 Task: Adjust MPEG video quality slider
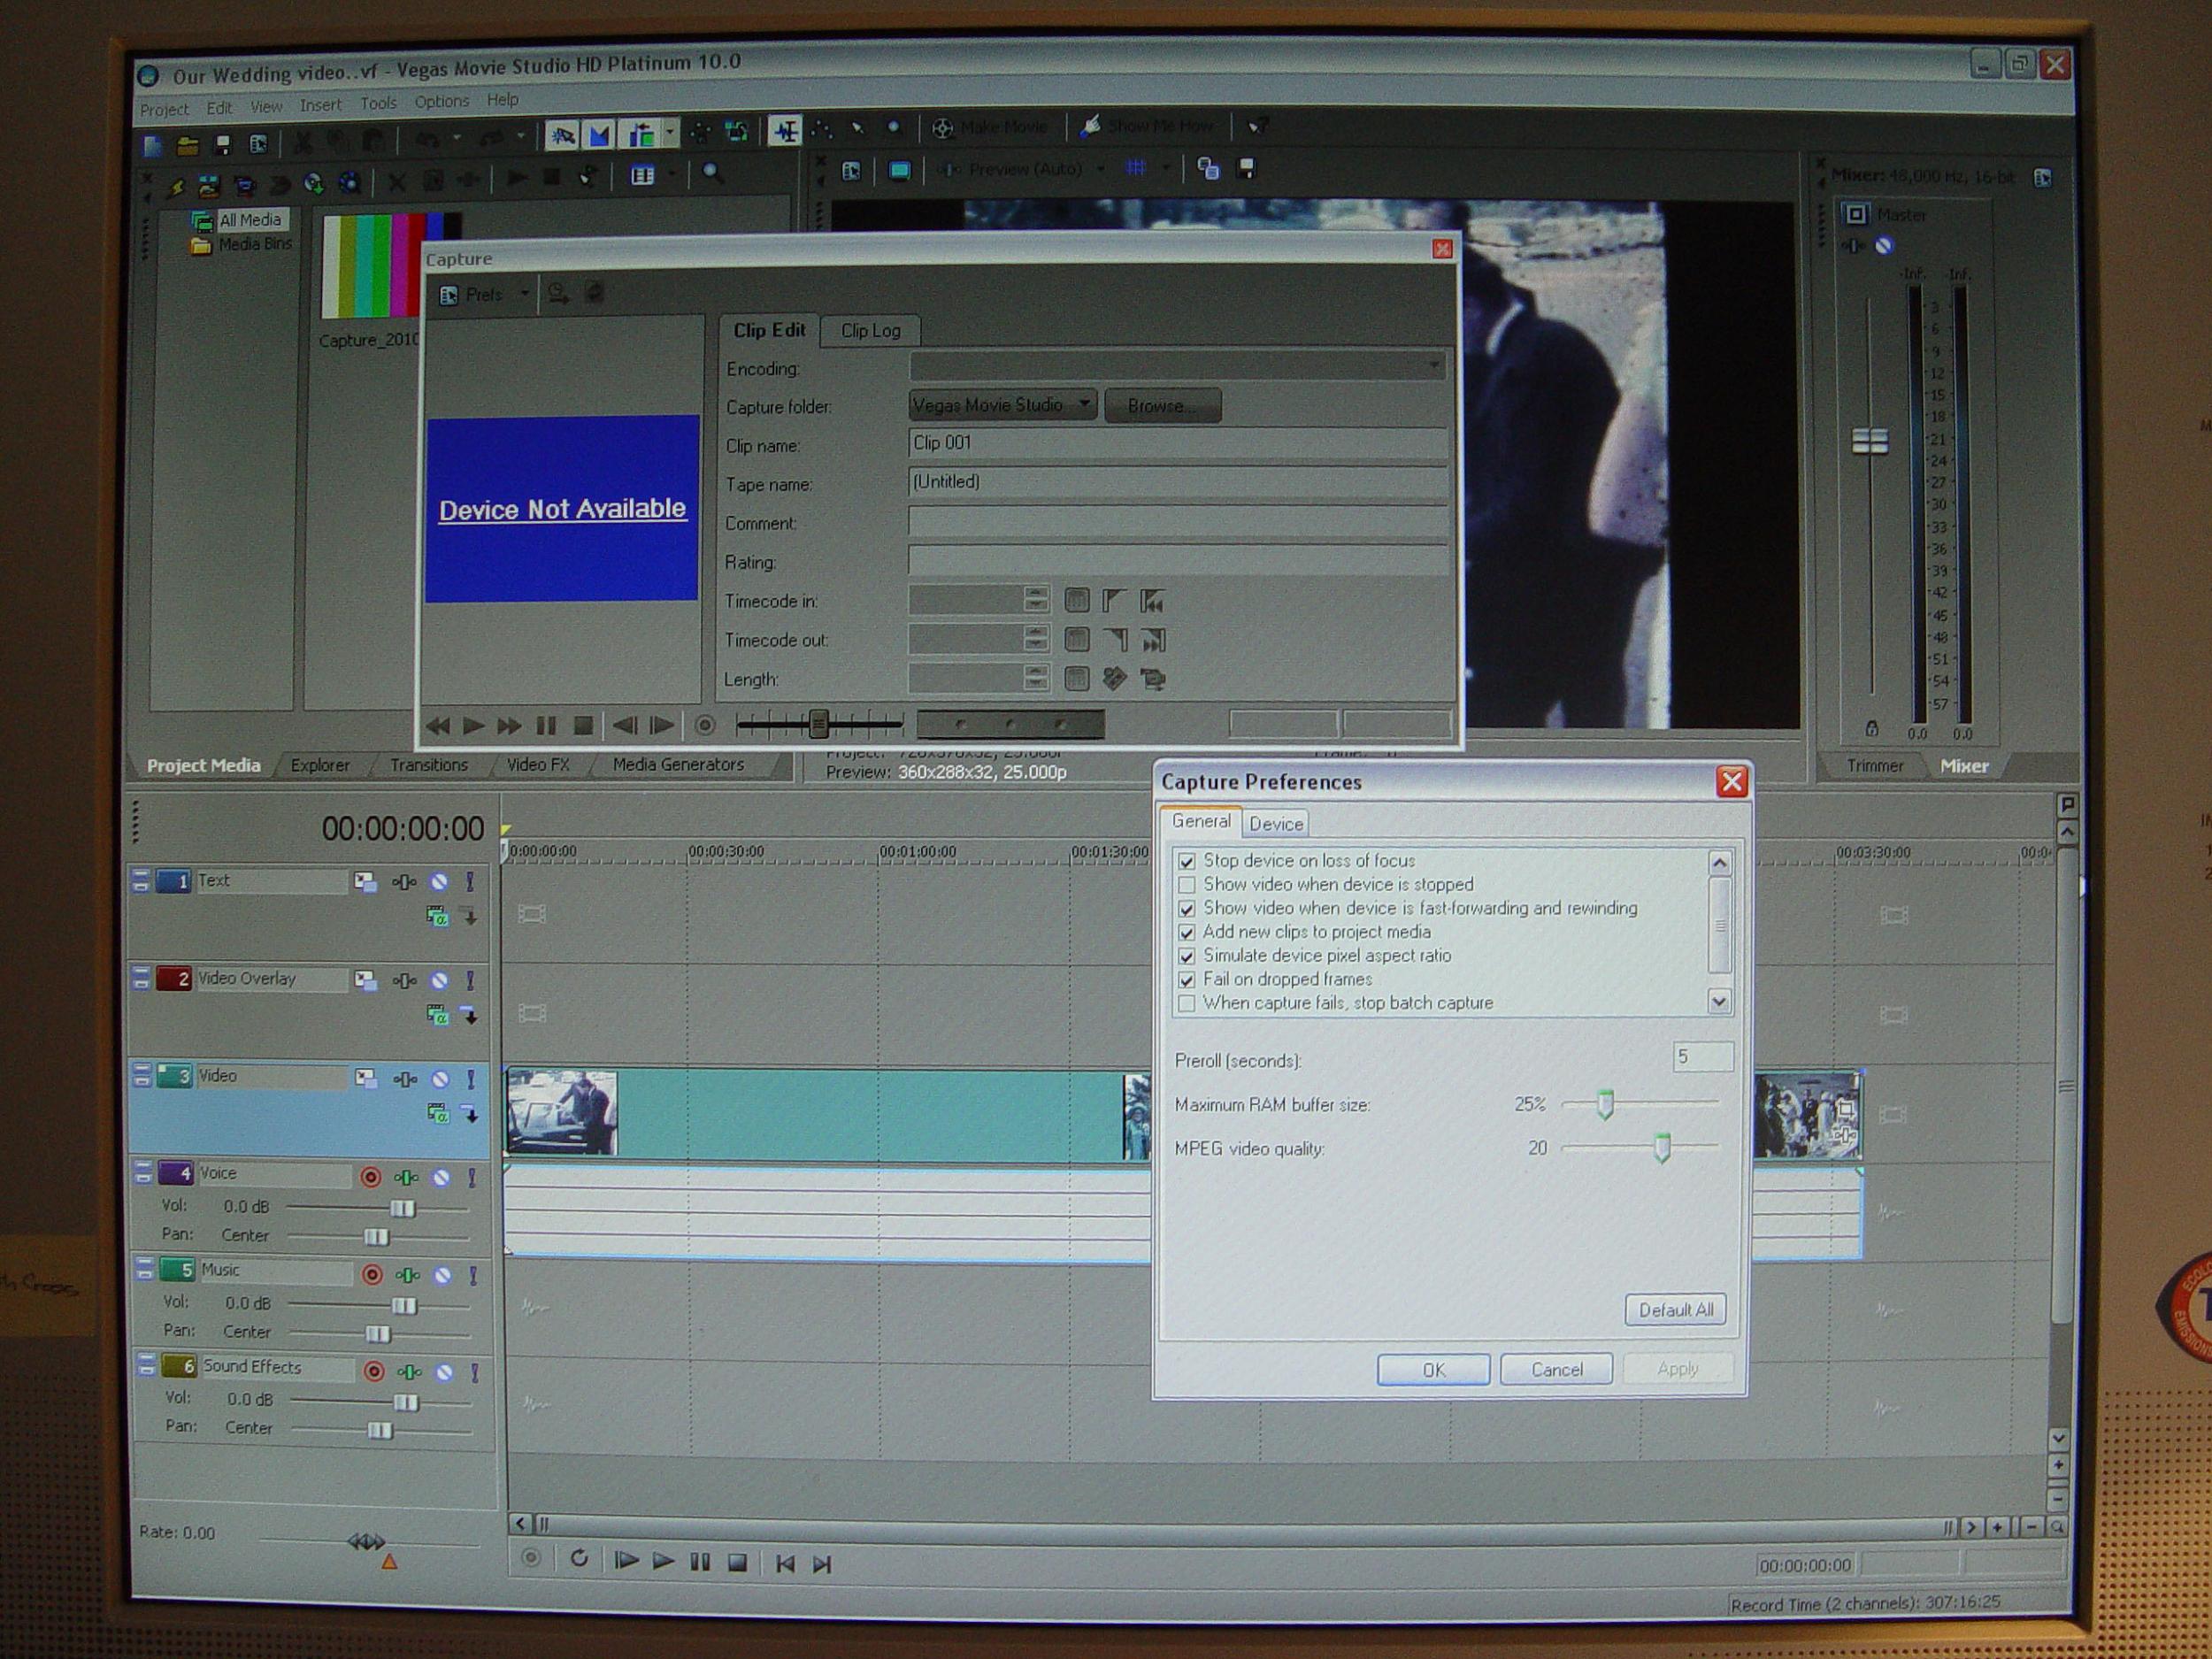pyautogui.click(x=1661, y=1148)
